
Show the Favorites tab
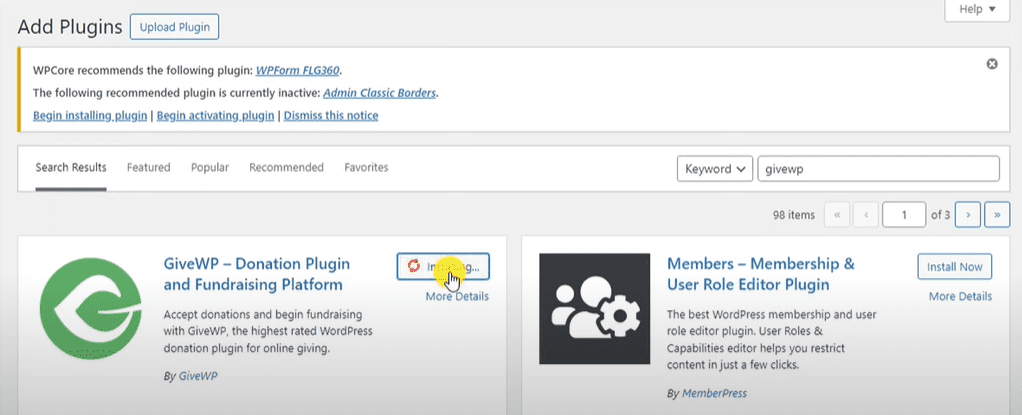coord(366,168)
